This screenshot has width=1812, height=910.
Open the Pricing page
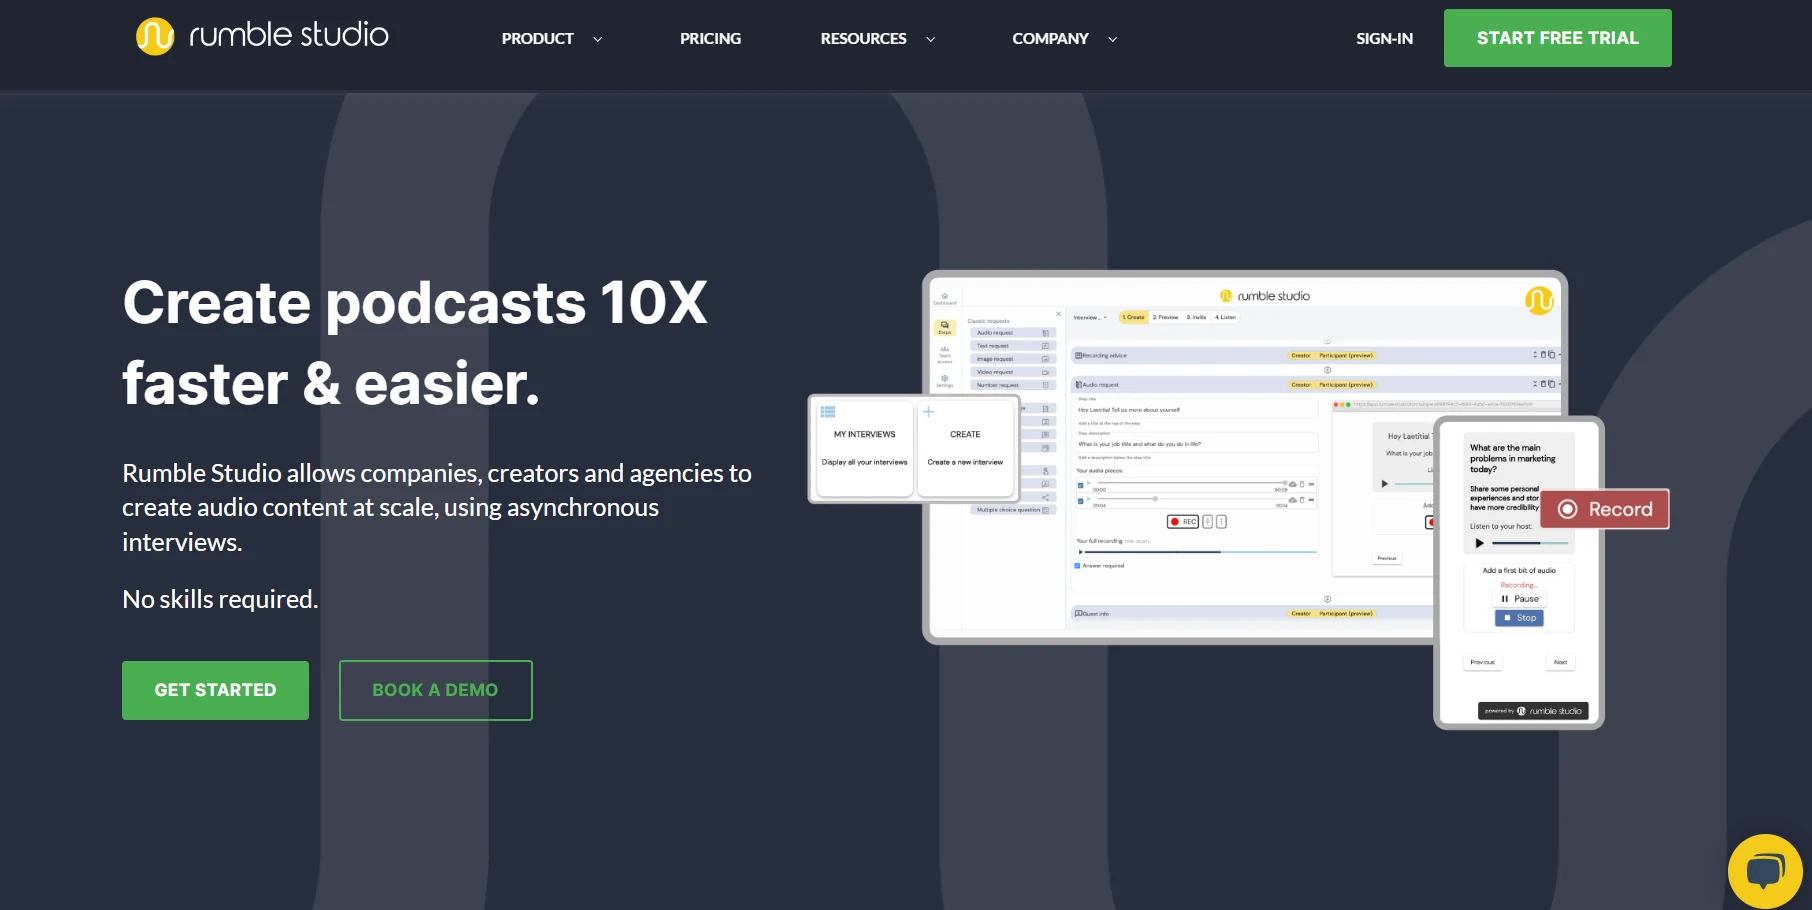(710, 38)
